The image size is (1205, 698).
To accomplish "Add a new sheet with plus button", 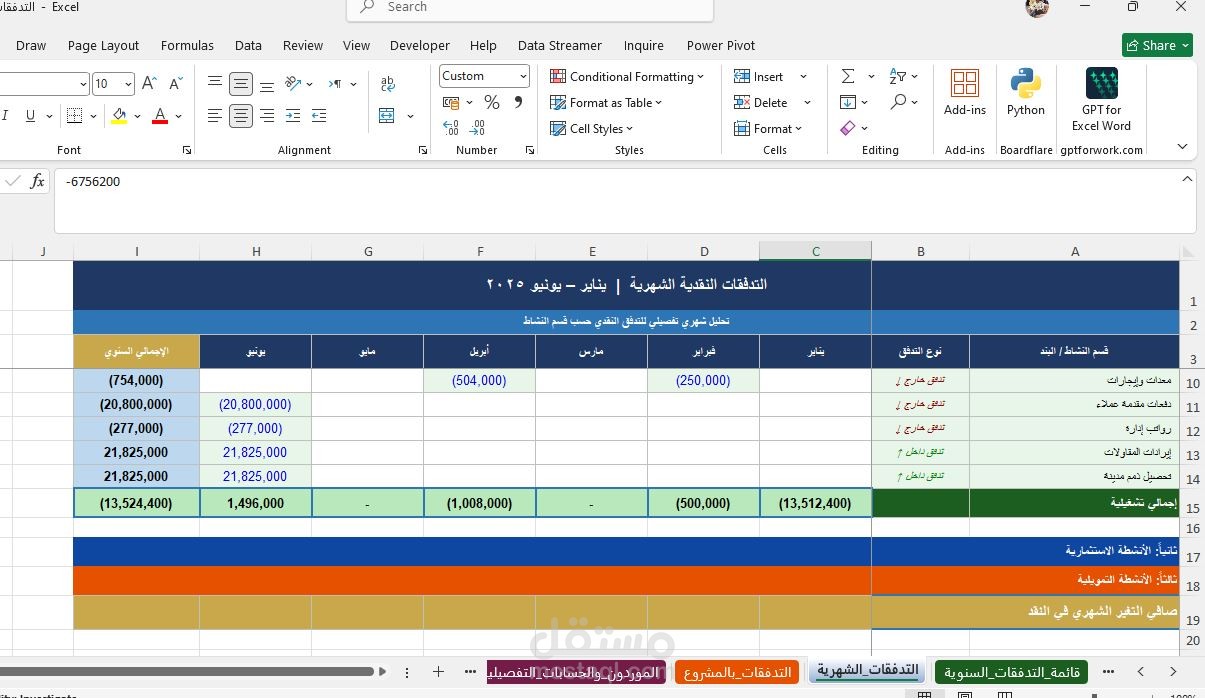I will click(x=438, y=672).
